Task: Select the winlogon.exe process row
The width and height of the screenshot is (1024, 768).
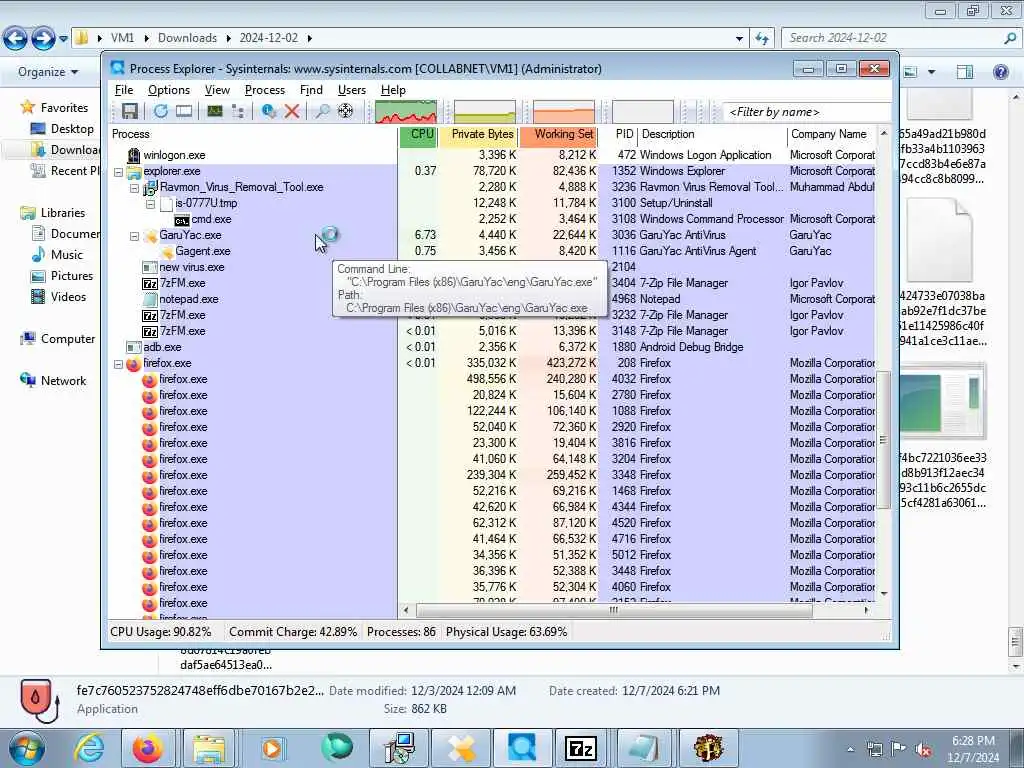Action: (x=493, y=156)
